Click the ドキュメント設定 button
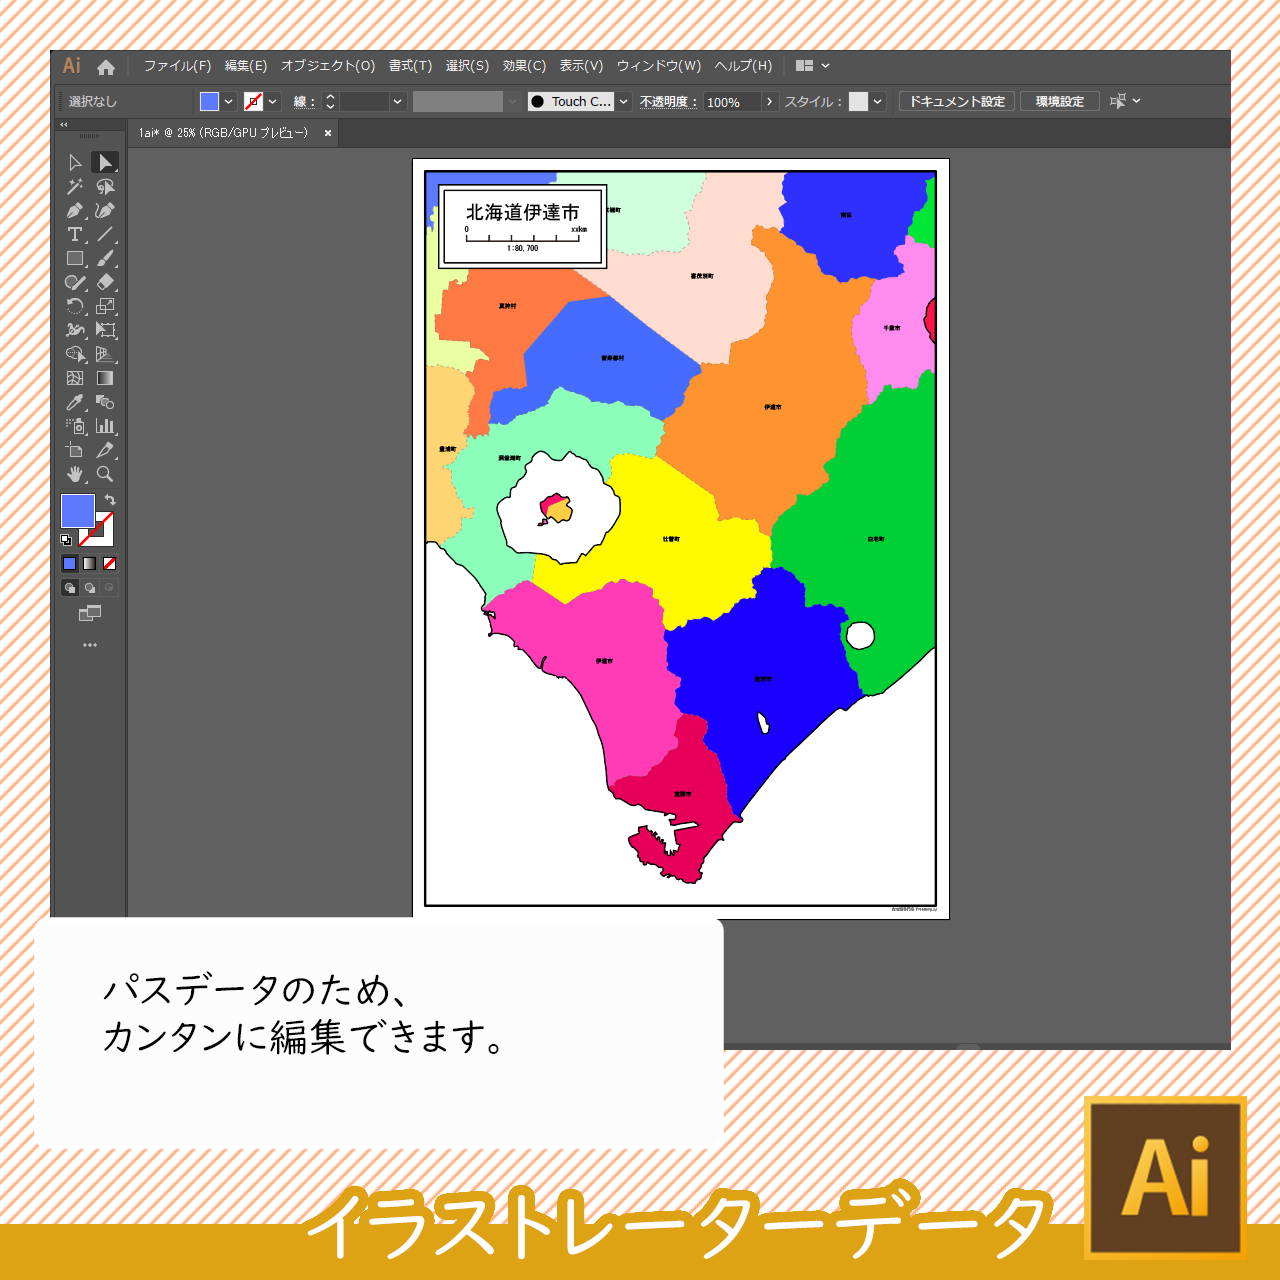1280x1280 pixels. pyautogui.click(x=957, y=101)
